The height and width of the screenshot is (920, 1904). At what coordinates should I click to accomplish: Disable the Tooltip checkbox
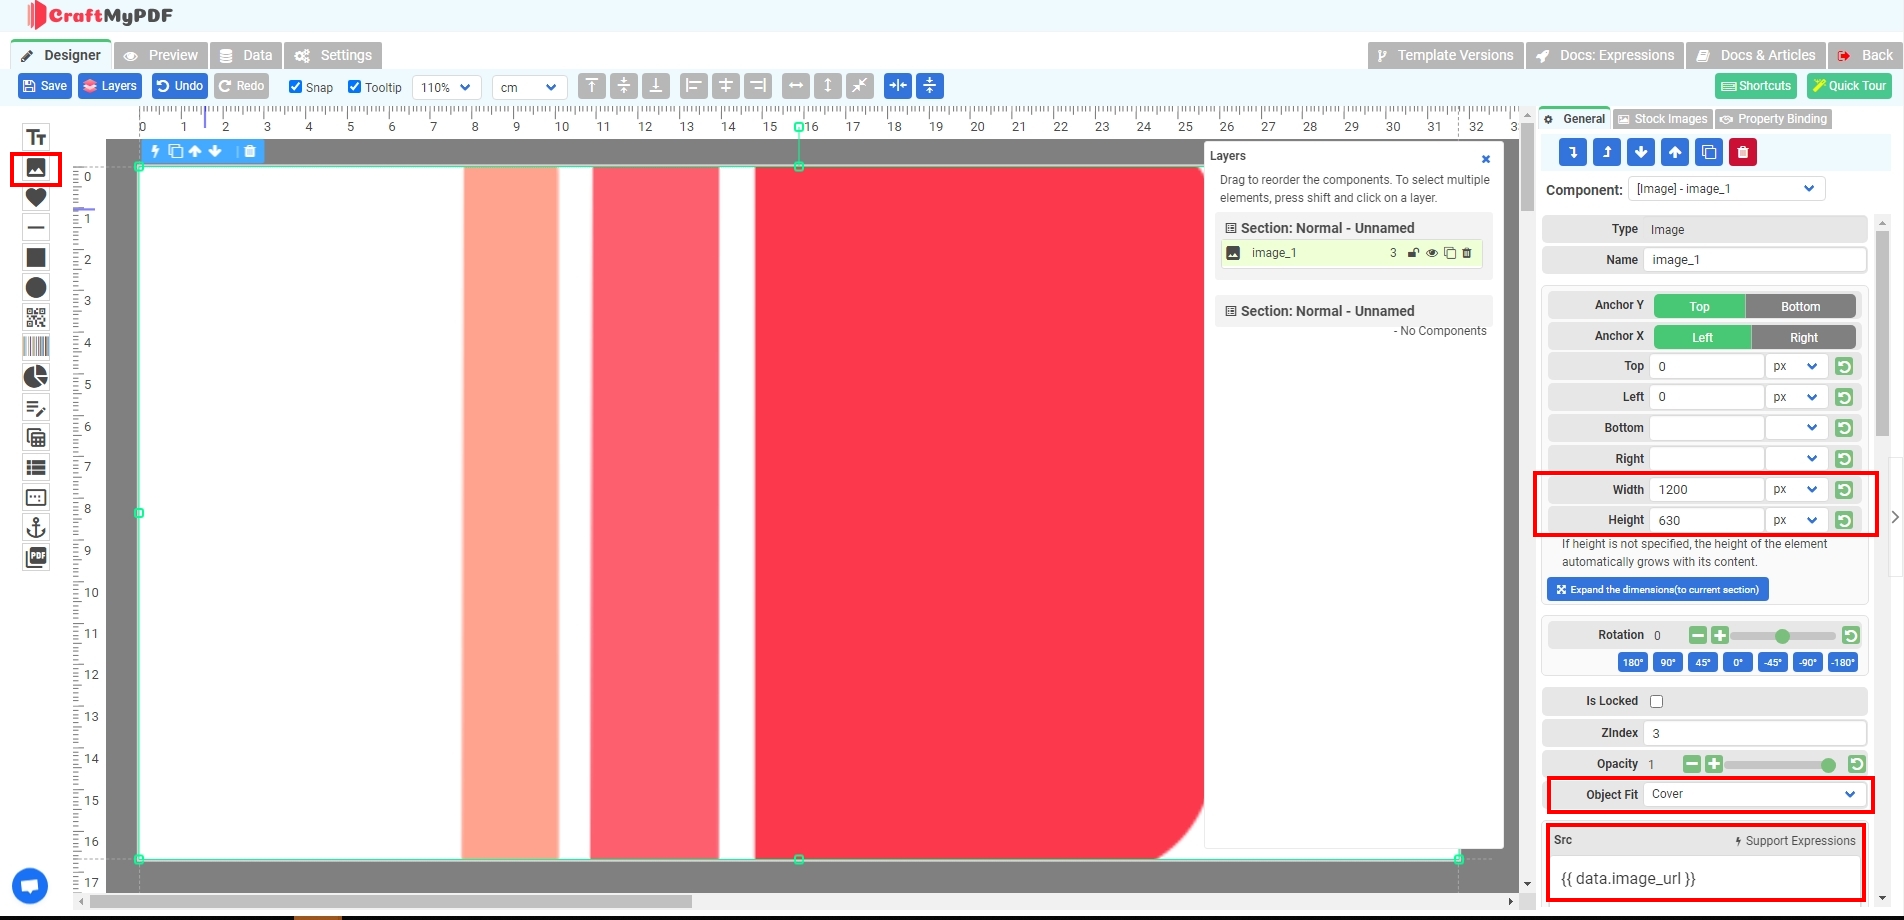pos(355,87)
